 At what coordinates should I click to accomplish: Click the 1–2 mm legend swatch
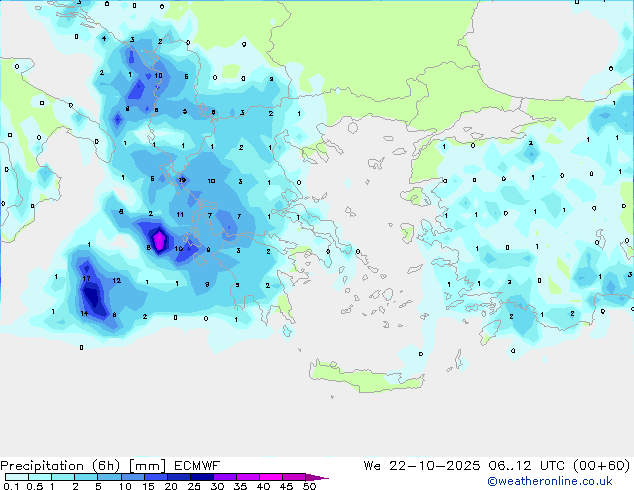point(63,477)
